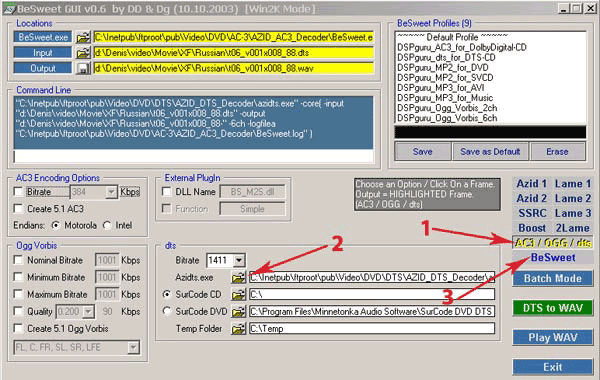Open the SSRC options tab
600x380 pixels.
[x=532, y=213]
